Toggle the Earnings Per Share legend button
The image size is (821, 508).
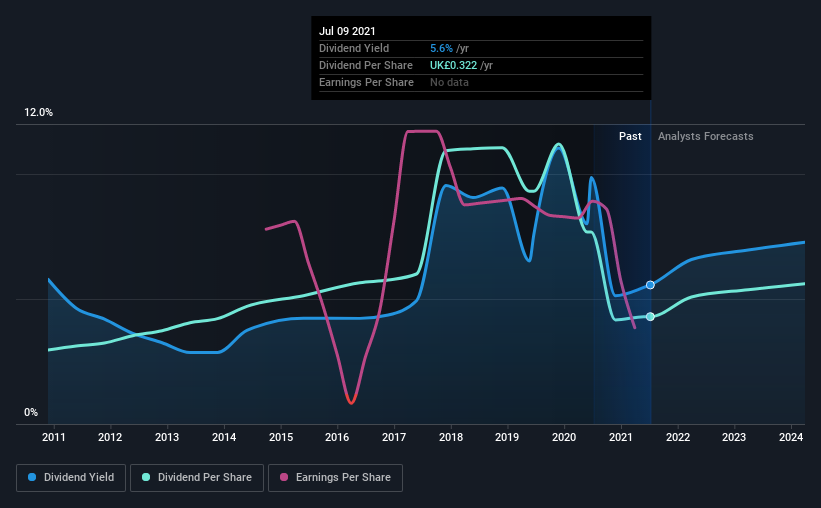[x=336, y=478]
